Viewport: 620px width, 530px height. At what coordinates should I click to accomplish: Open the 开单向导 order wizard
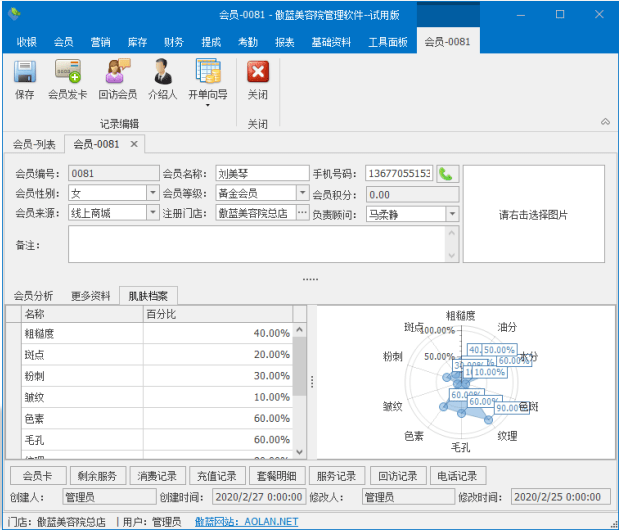coord(207,73)
